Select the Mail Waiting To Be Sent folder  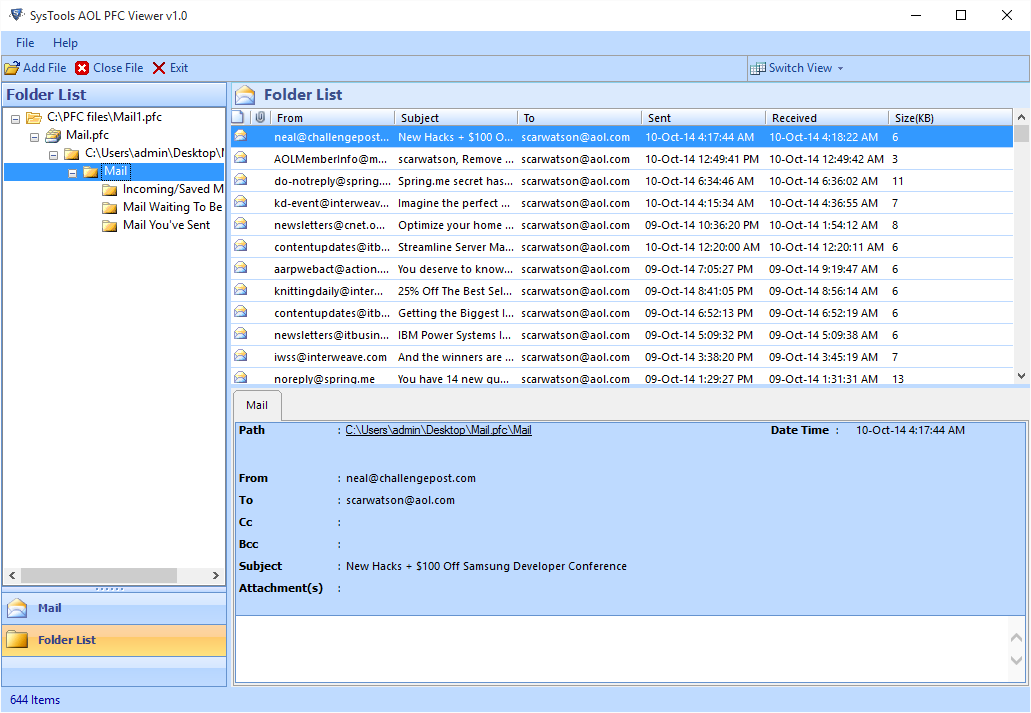point(171,208)
